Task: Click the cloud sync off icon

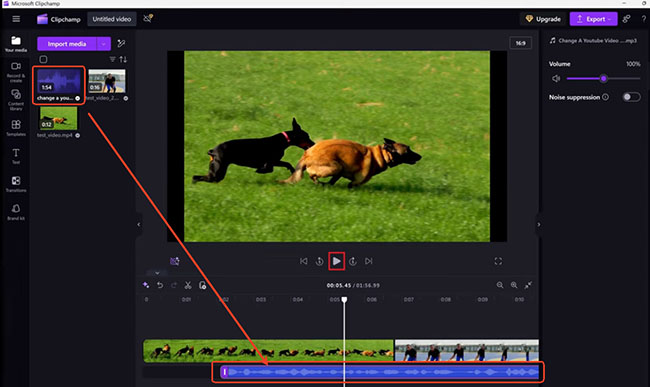Action: (x=148, y=19)
